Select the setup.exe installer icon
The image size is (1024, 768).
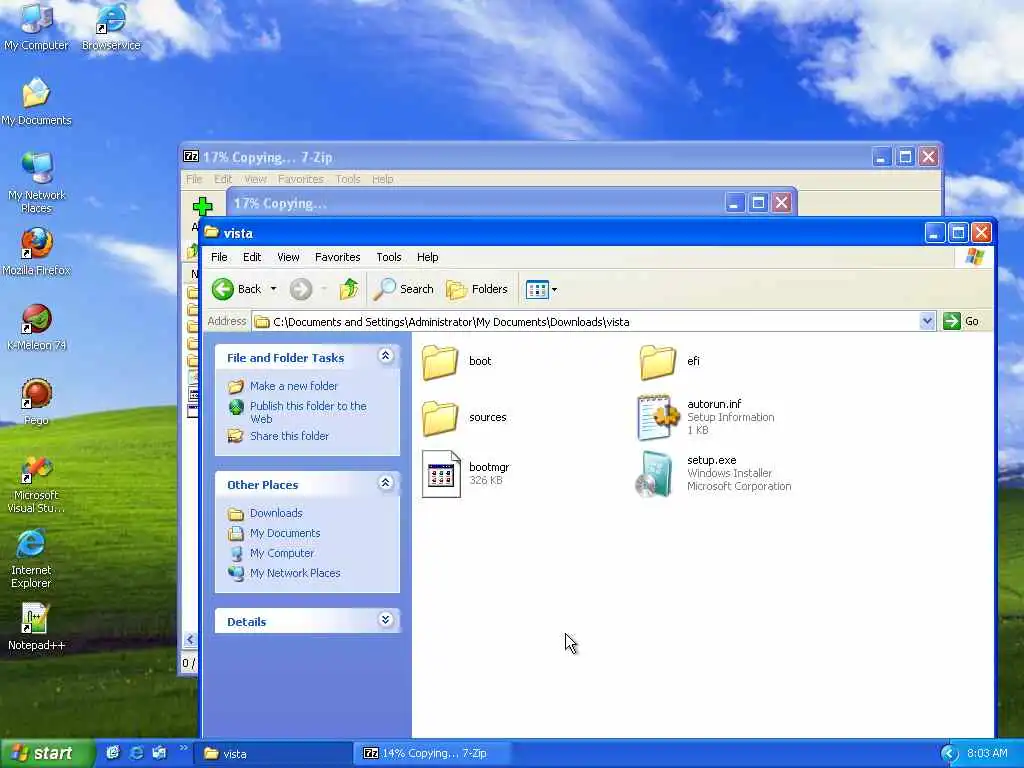point(656,474)
